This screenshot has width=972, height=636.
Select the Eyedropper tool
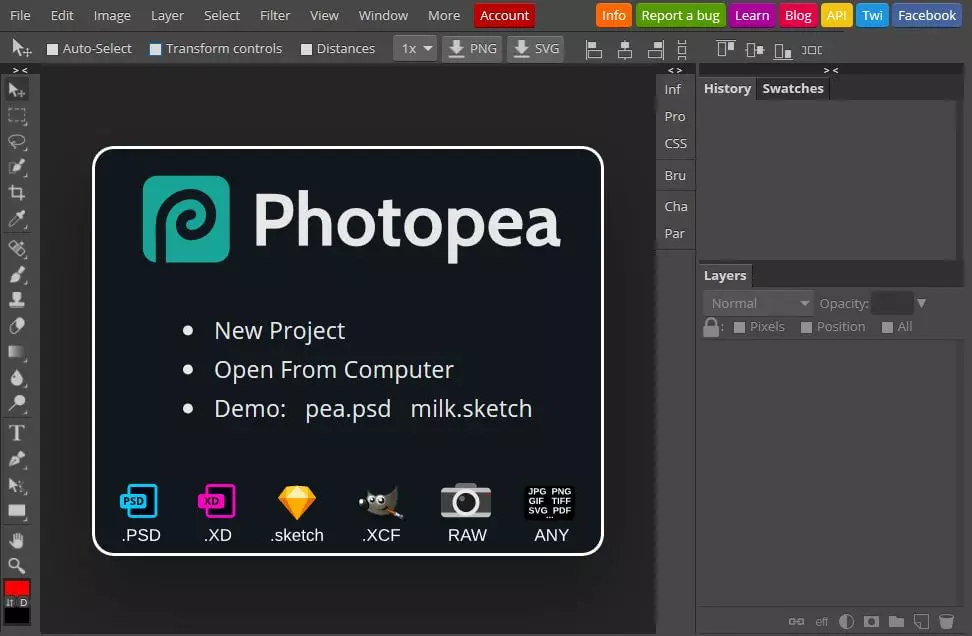pos(17,219)
